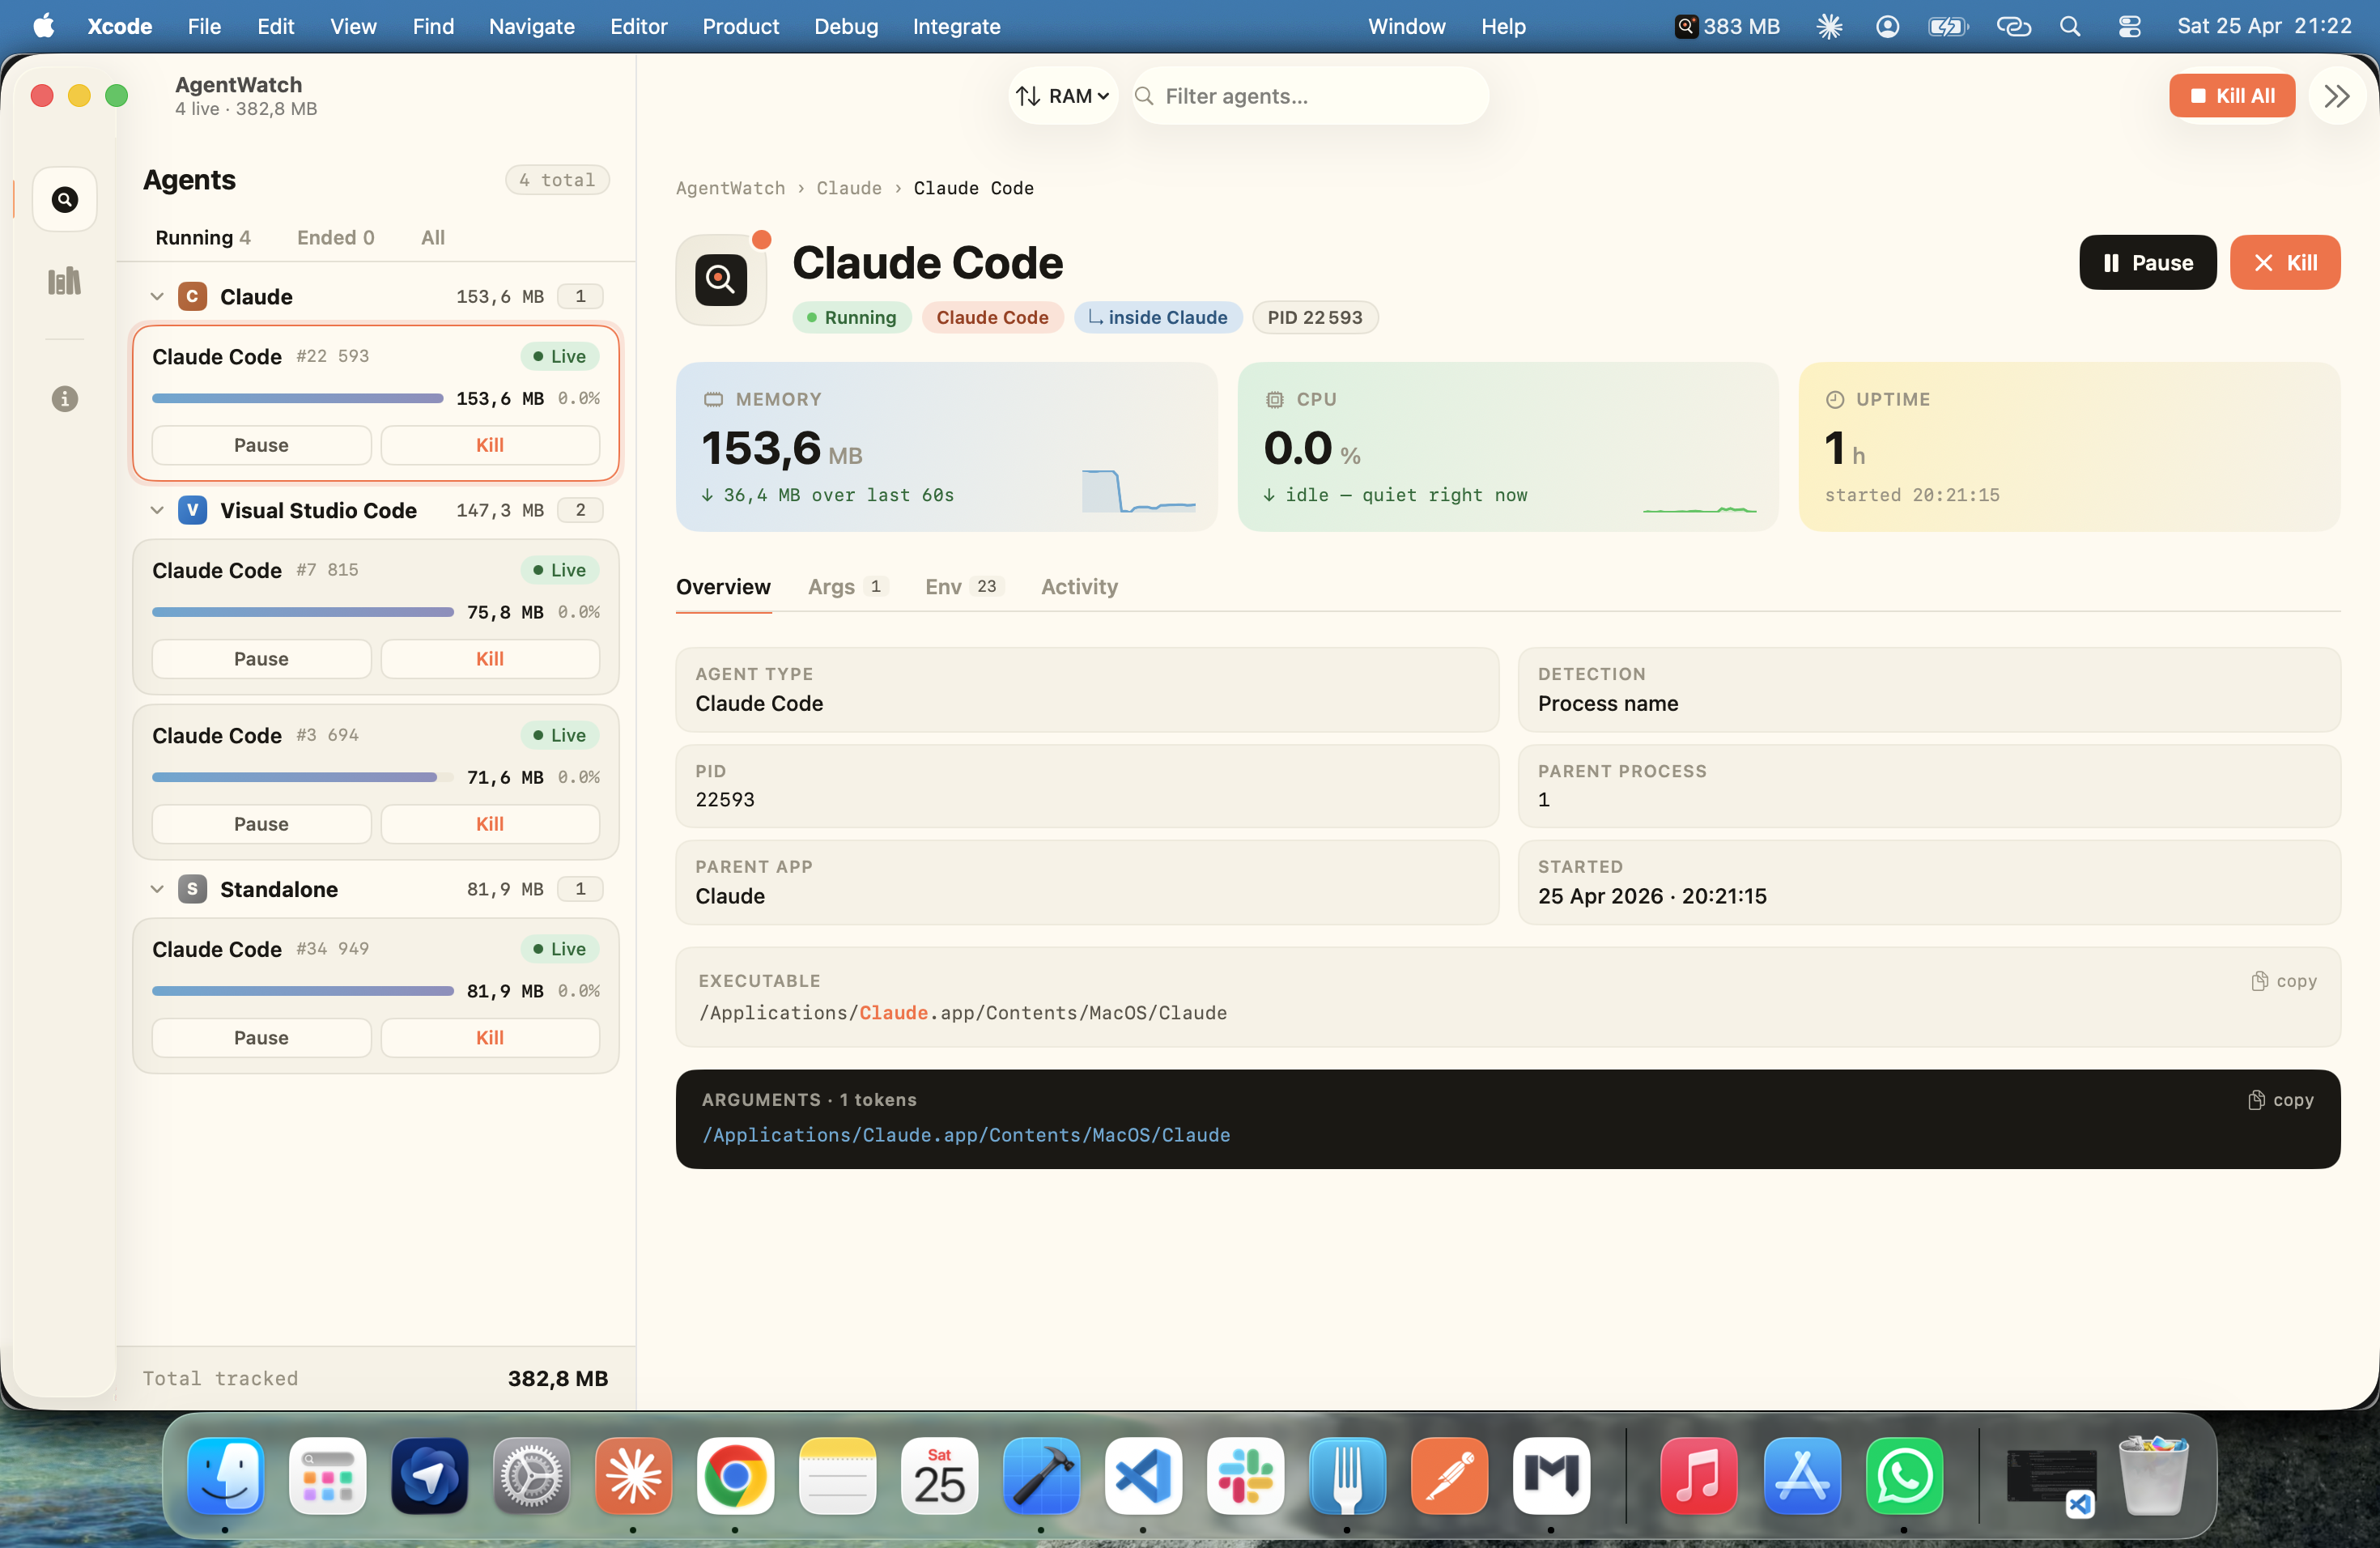Kill the Claude Code #7 815 agent

pos(489,658)
